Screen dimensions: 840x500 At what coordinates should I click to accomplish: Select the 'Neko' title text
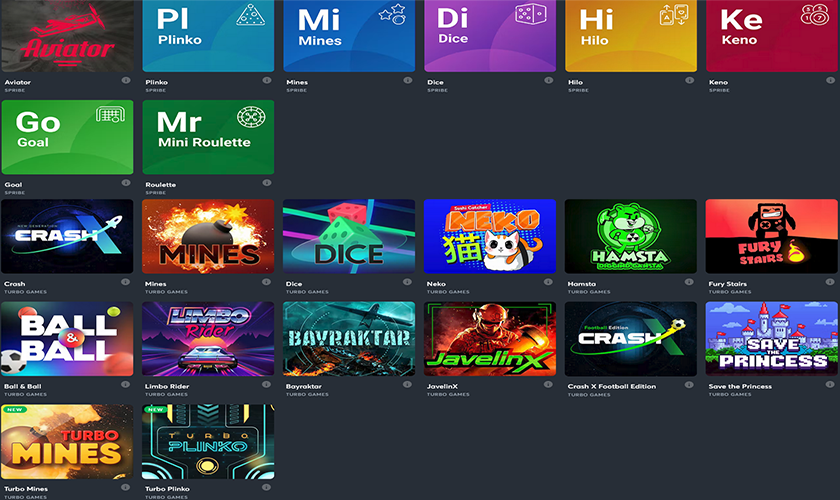[x=436, y=283]
